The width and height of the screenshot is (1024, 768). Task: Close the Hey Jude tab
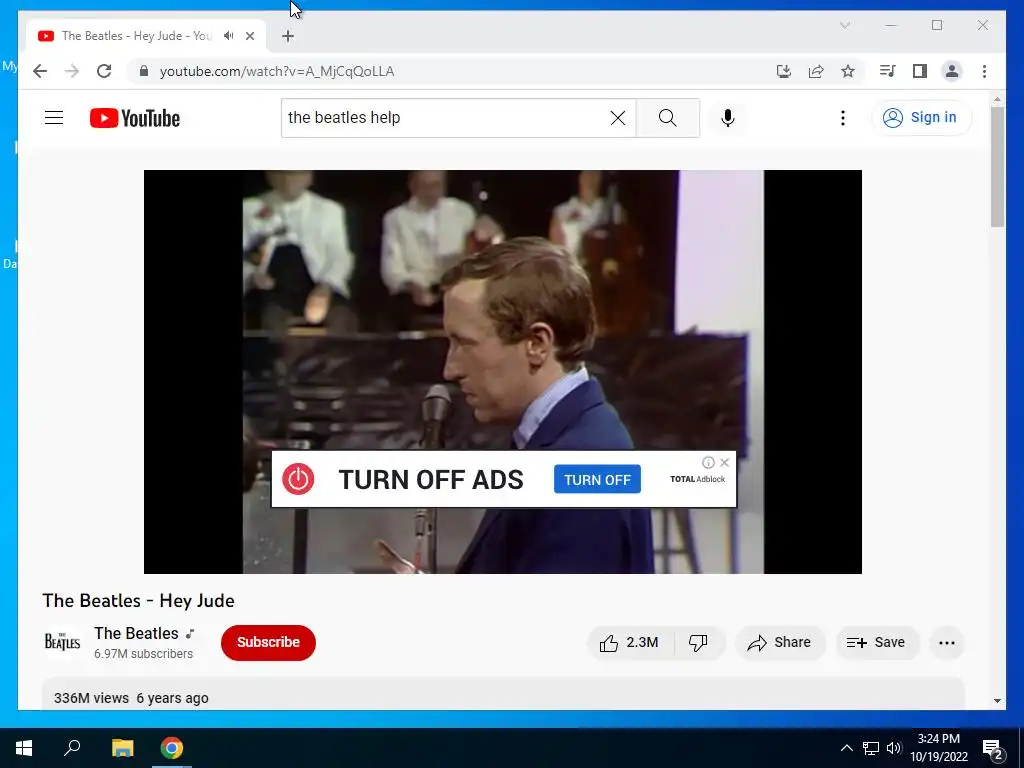click(249, 36)
